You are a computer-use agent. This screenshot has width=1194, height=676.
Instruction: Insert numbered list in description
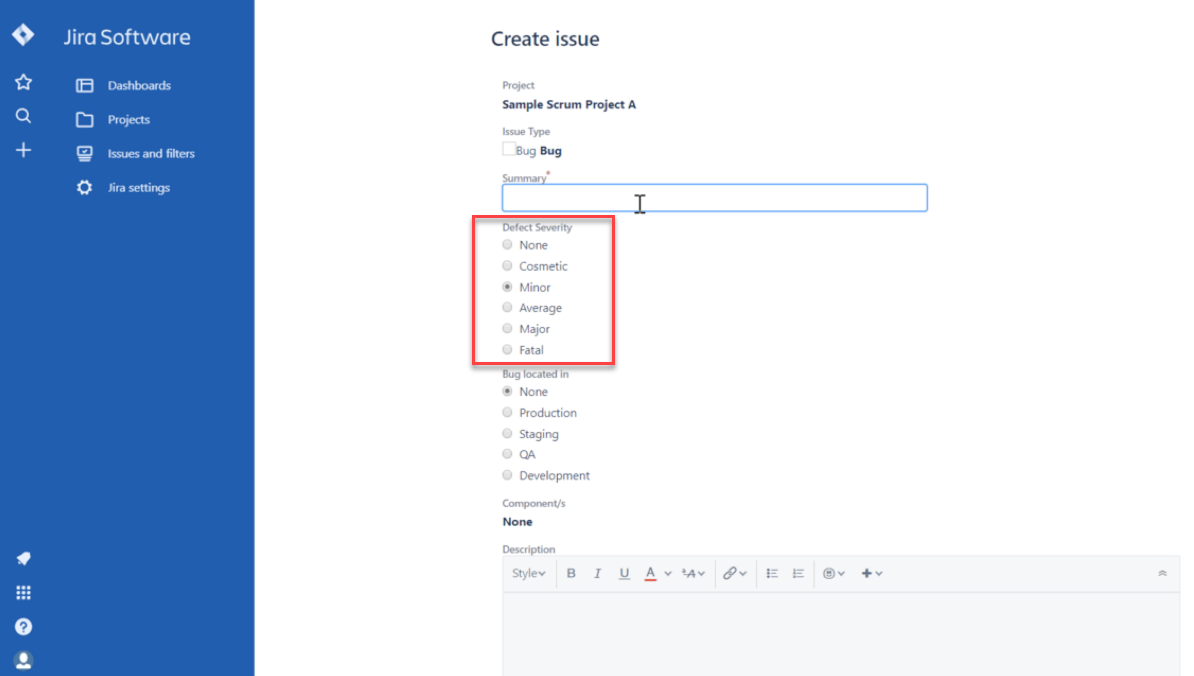[798, 573]
